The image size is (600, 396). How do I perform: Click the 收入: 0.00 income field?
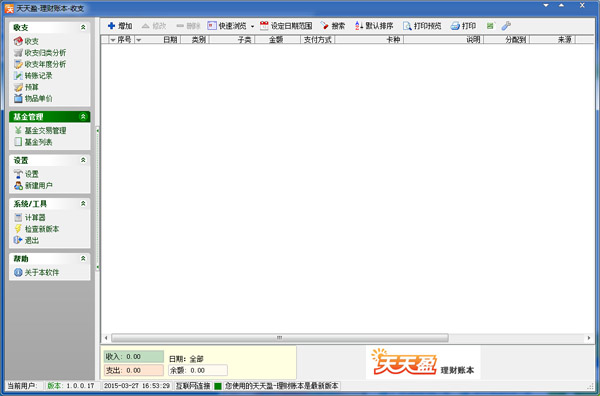pyautogui.click(x=134, y=356)
